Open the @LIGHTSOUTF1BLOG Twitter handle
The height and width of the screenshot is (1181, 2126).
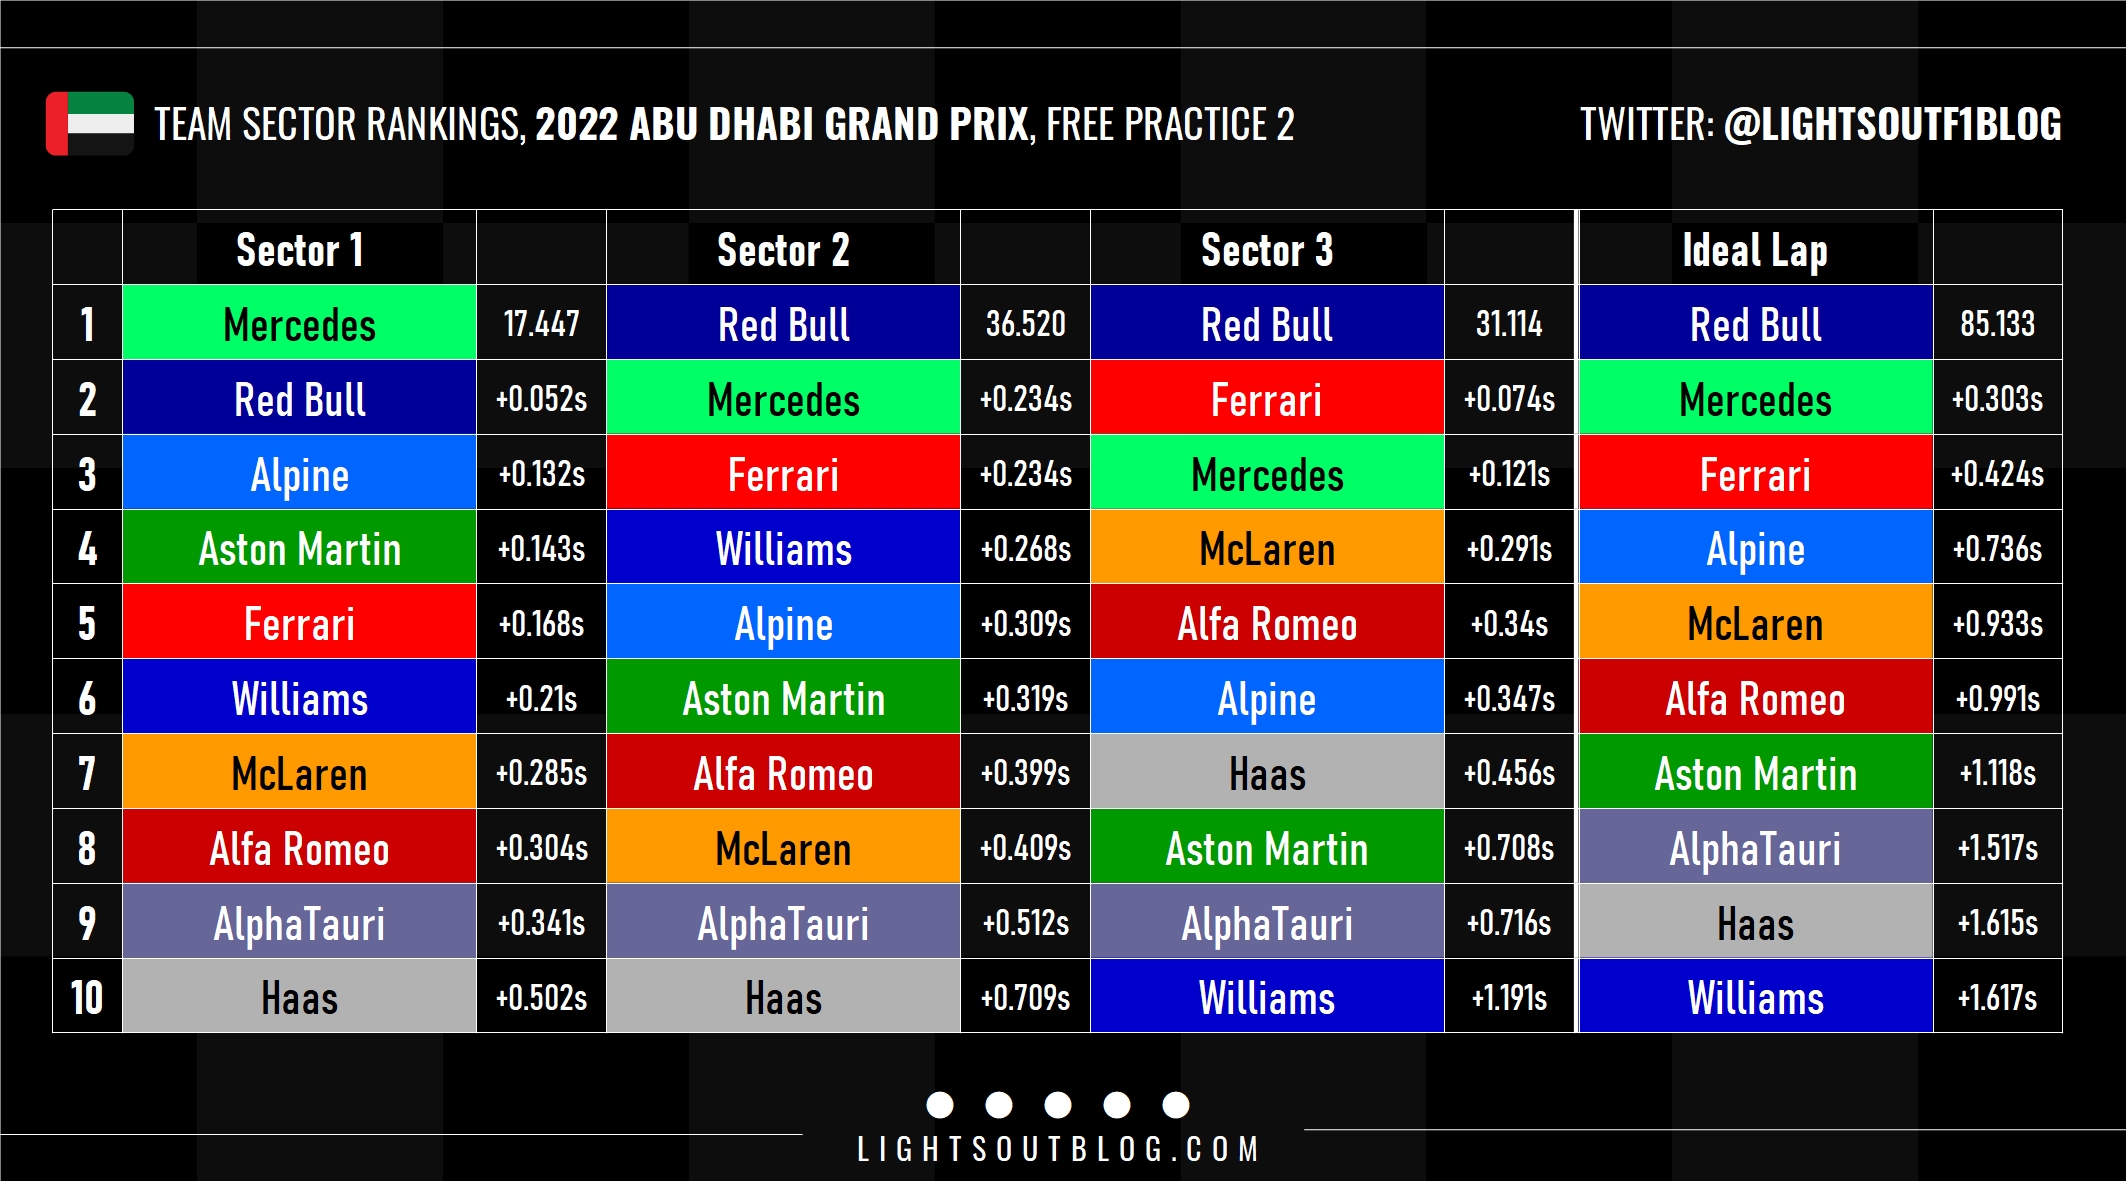(1892, 125)
